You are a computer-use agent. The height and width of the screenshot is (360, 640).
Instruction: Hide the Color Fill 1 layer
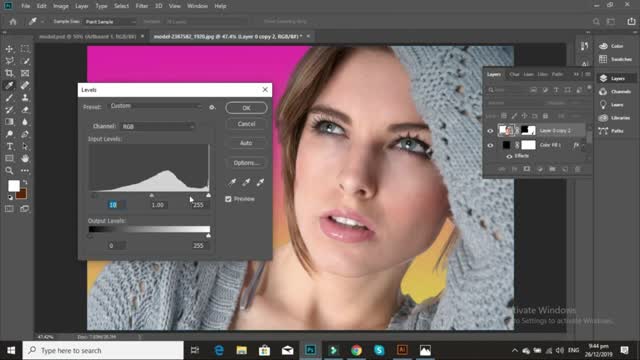pyautogui.click(x=490, y=145)
